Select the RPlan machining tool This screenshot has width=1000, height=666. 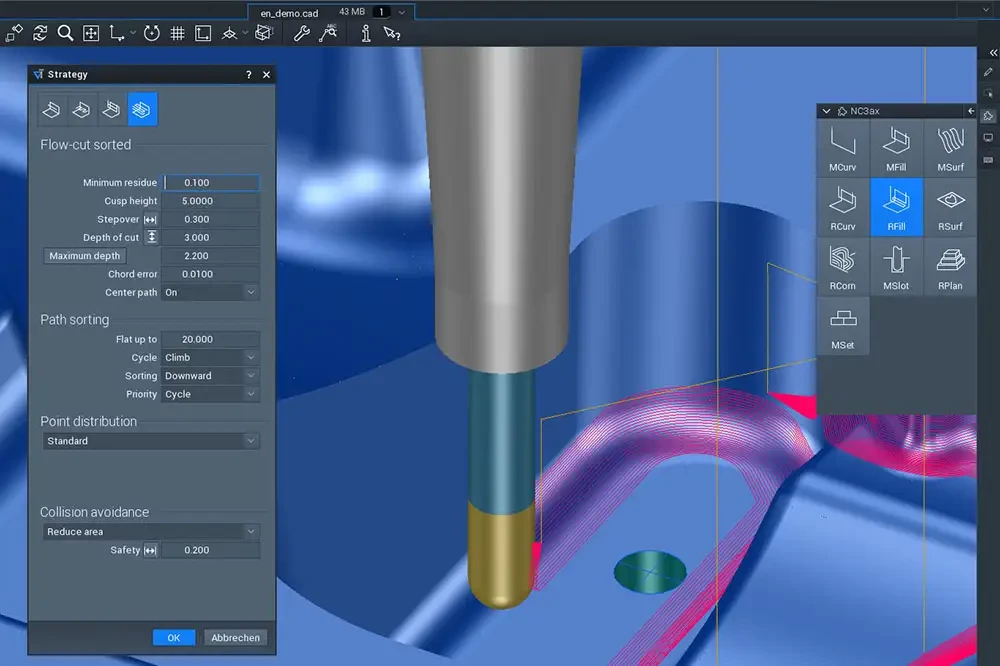coord(950,267)
